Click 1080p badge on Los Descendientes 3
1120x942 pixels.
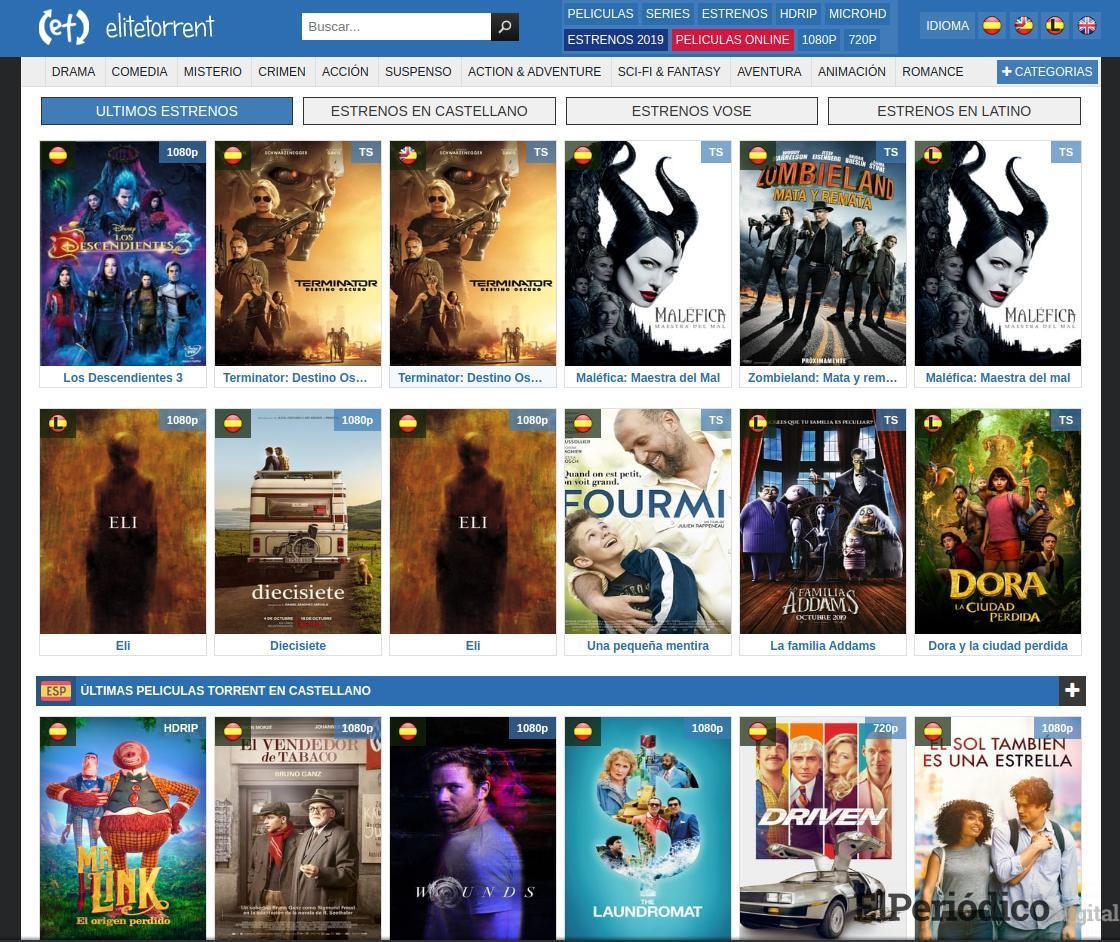pos(182,152)
